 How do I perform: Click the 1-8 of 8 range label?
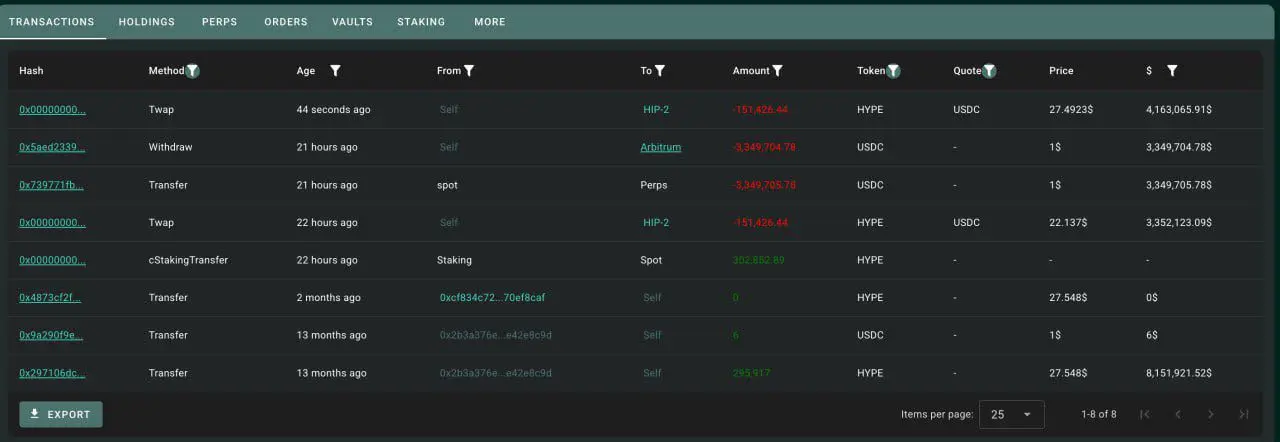tap(1099, 414)
